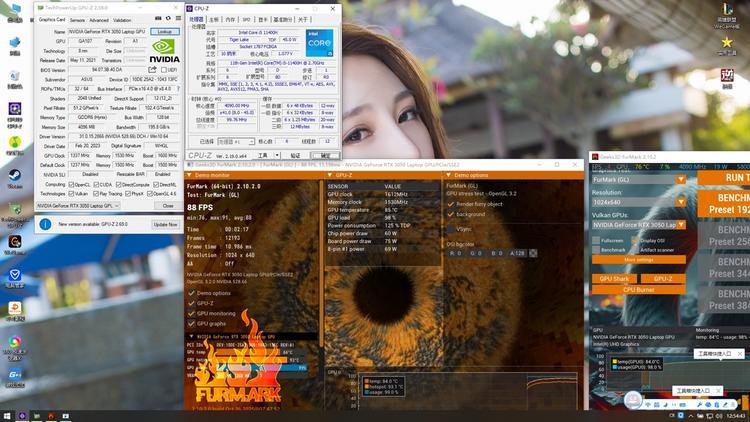Click the OSD bgcolor alpha field
This screenshot has width=750, height=422.
[518, 253]
